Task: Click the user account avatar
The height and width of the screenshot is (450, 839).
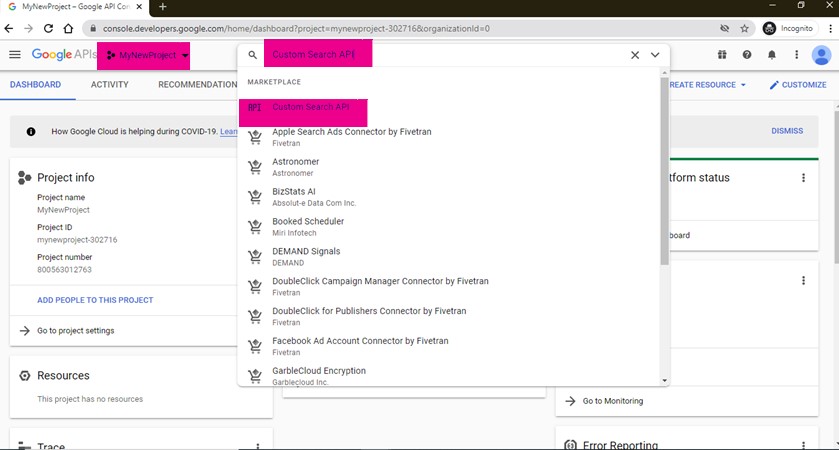Action: point(821,55)
